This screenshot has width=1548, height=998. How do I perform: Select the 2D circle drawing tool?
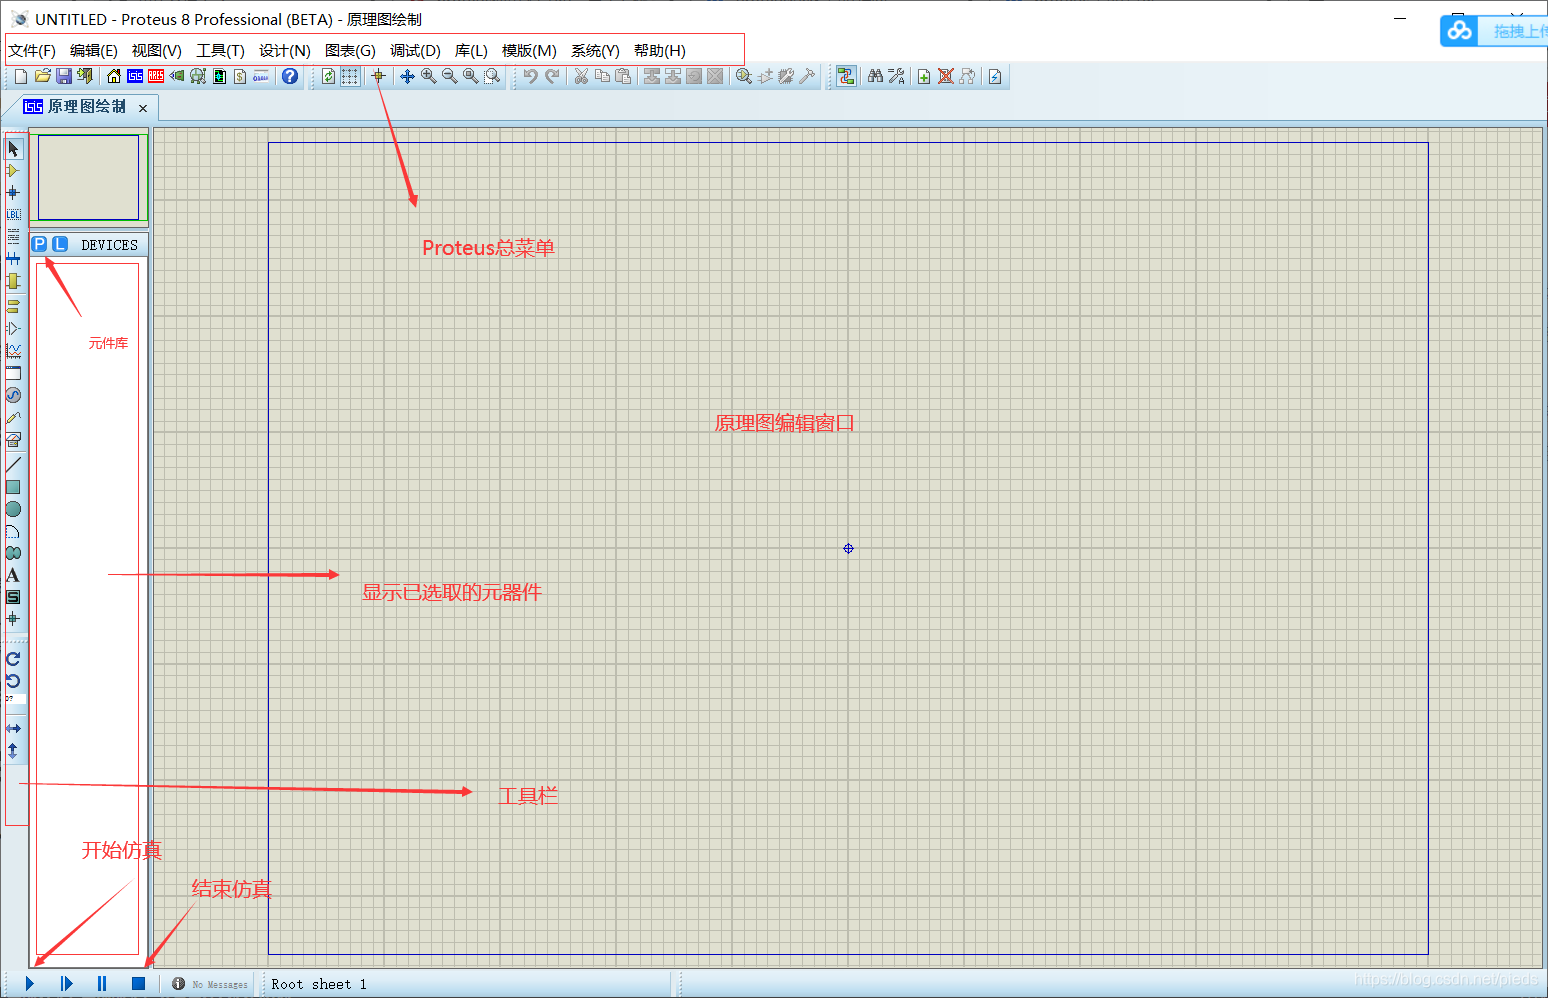13,509
